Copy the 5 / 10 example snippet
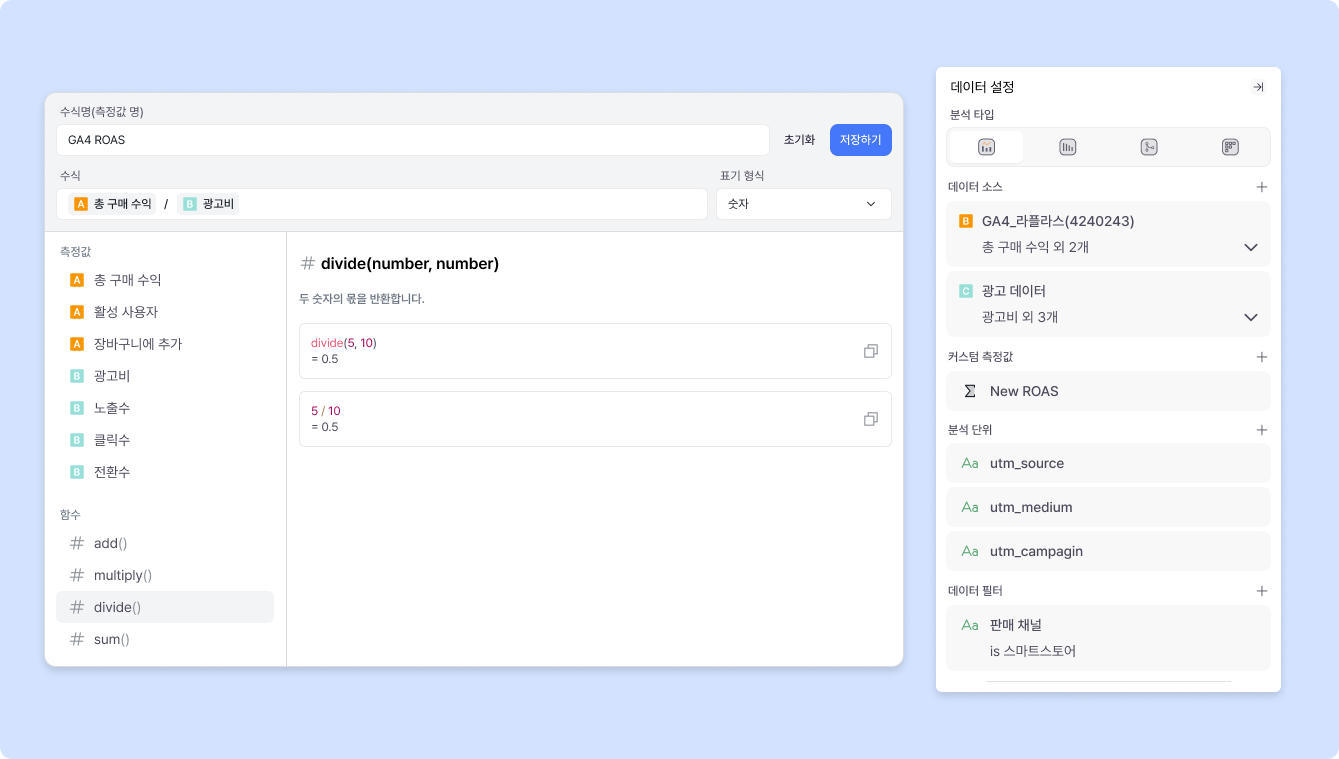This screenshot has height=759, width=1339. (870, 419)
